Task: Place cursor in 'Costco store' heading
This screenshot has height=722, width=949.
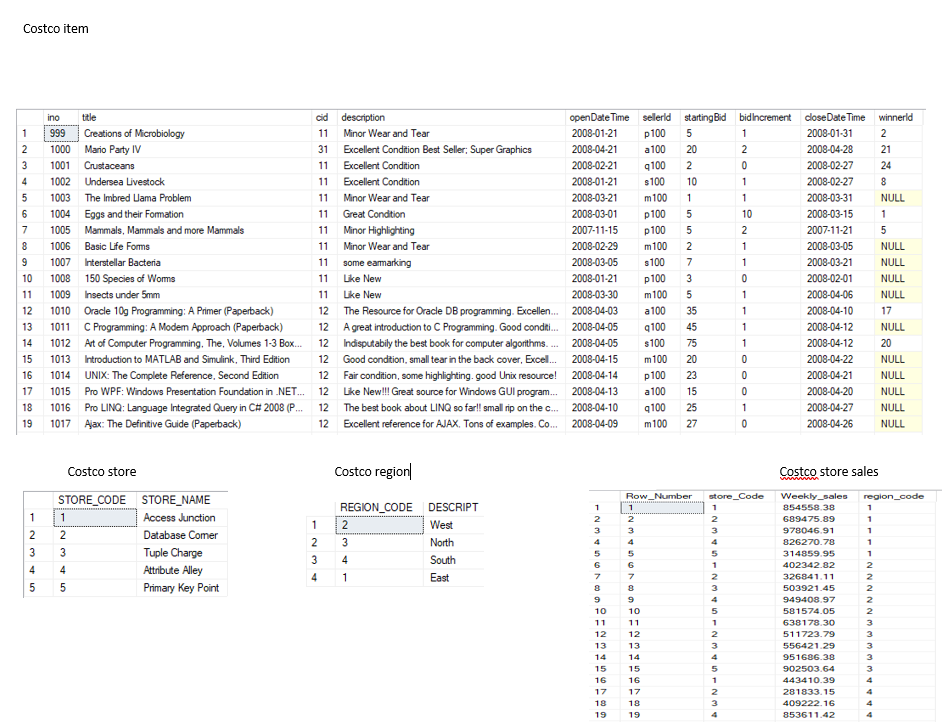Action: tap(102, 471)
